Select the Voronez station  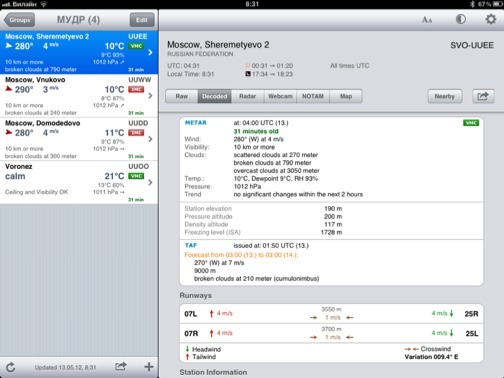(x=79, y=182)
